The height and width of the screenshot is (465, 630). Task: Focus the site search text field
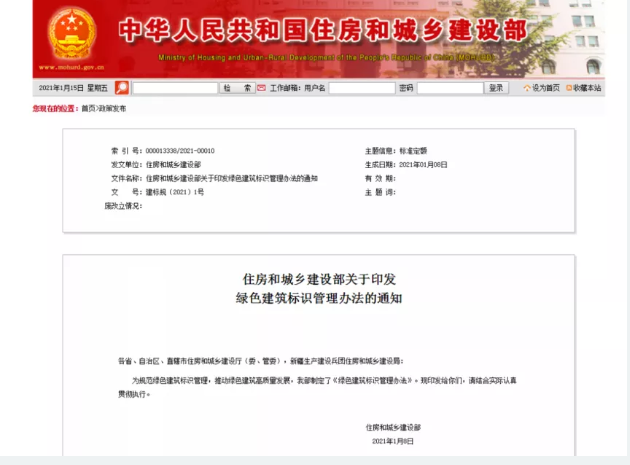175,88
